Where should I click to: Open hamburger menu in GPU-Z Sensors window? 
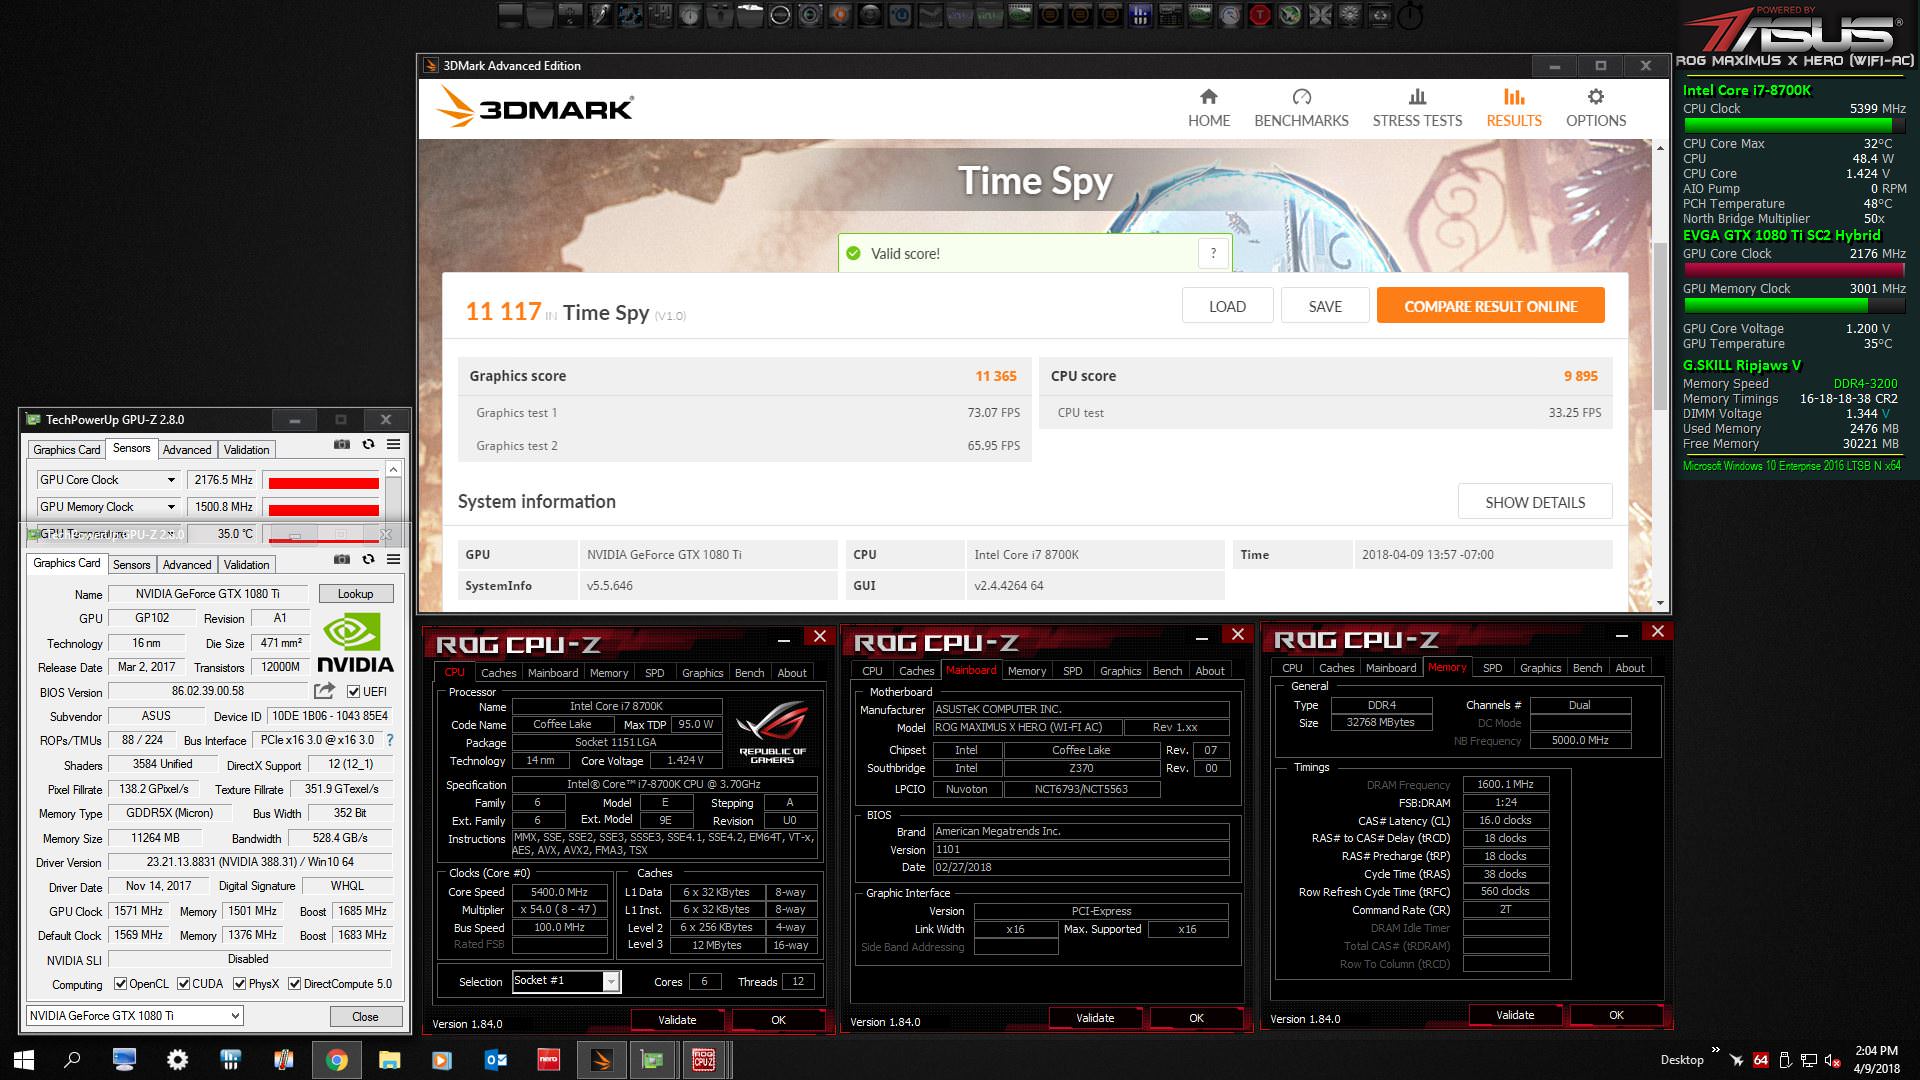click(394, 445)
